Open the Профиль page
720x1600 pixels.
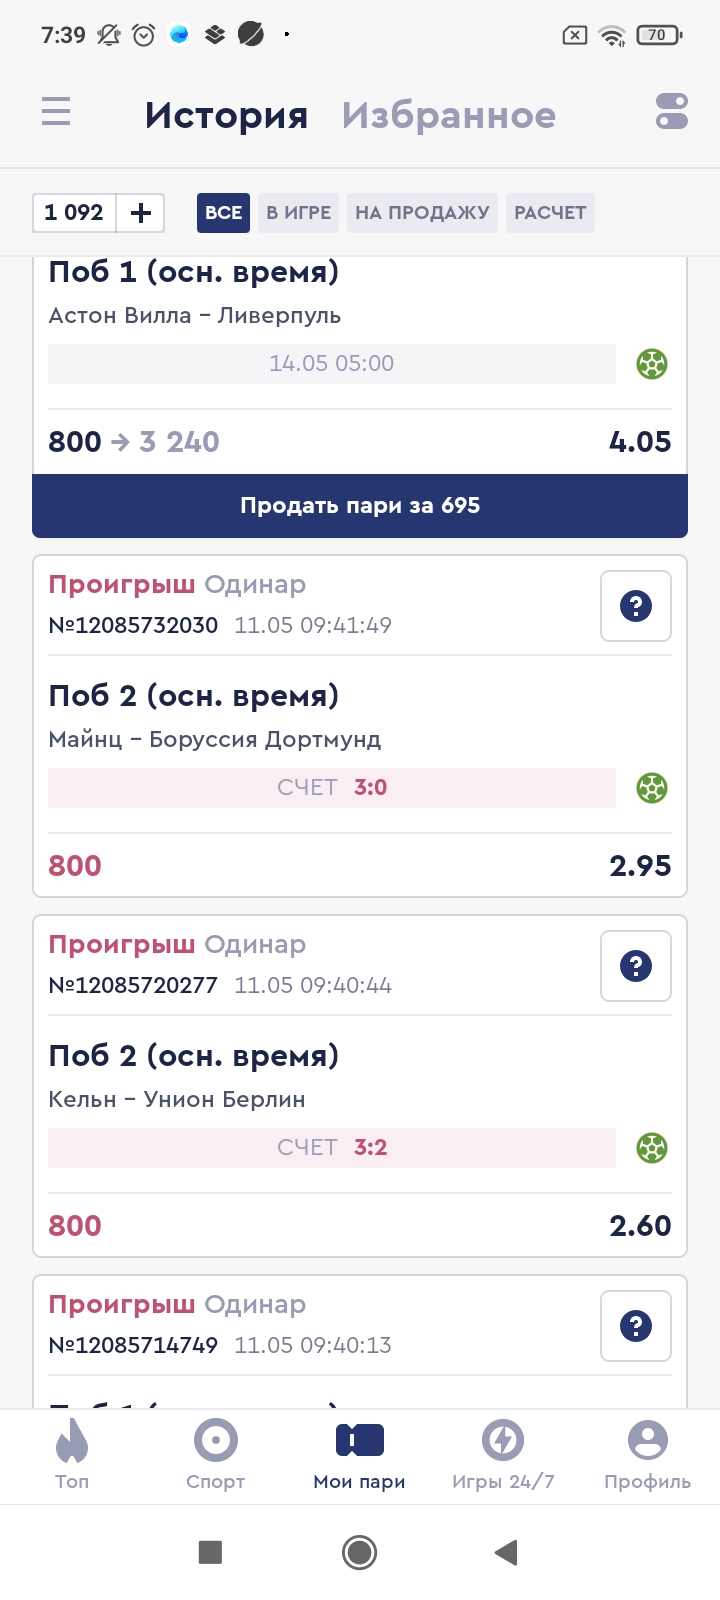[x=647, y=1453]
